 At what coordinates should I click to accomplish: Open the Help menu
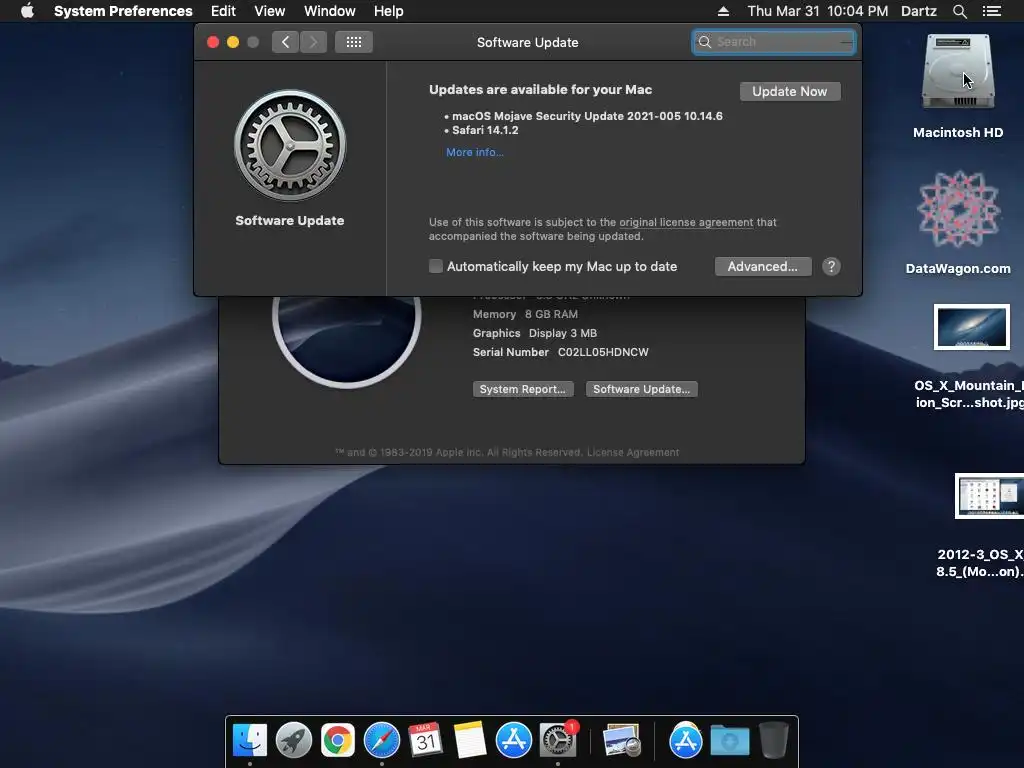(x=389, y=11)
